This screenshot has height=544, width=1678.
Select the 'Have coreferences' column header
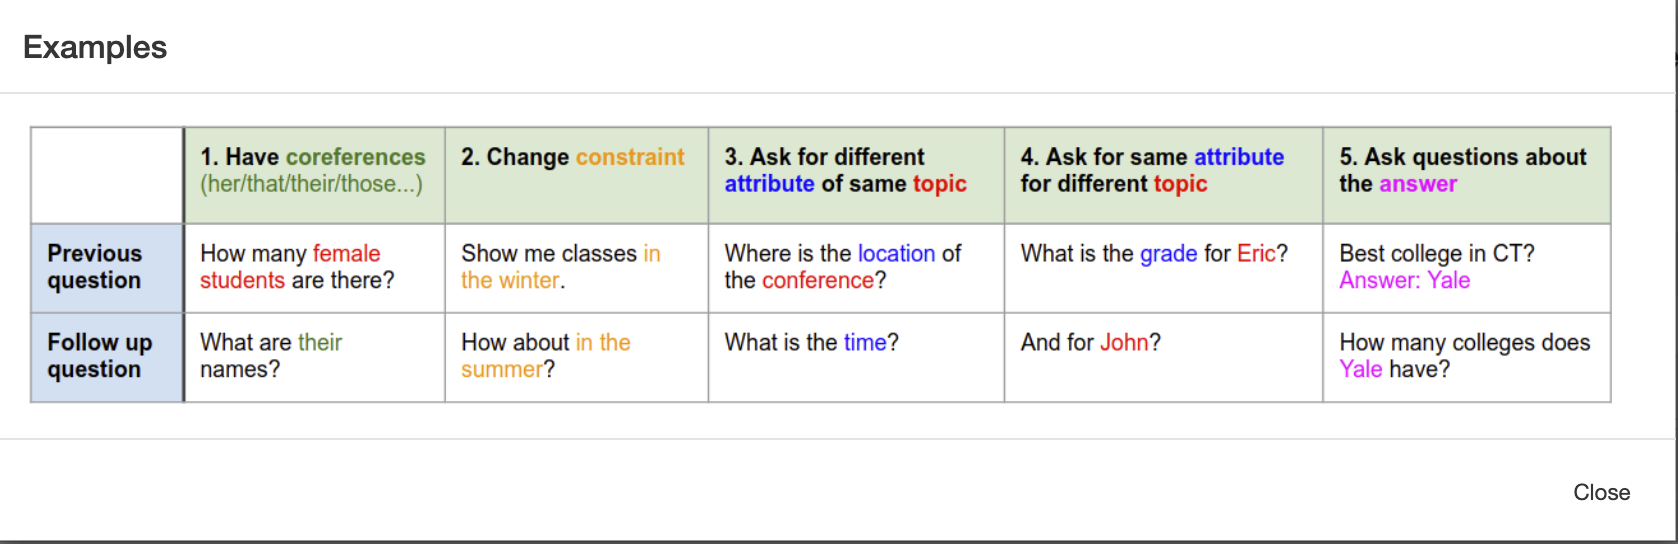(314, 175)
